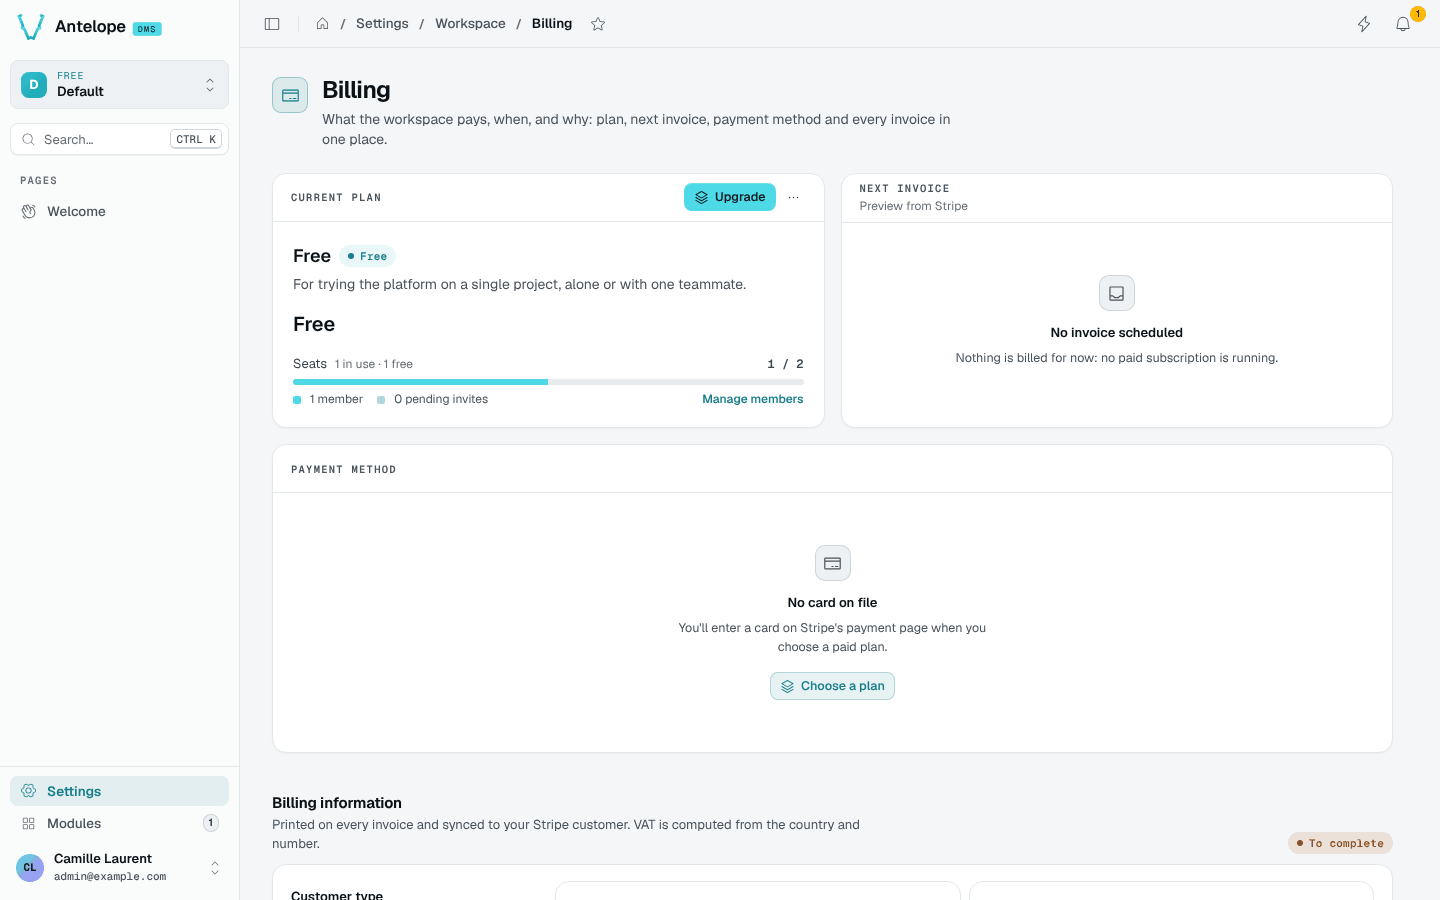Screen dimensions: 1440x900
Task: Click the Billing breadcrumb text
Action: pyautogui.click(x=552, y=24)
